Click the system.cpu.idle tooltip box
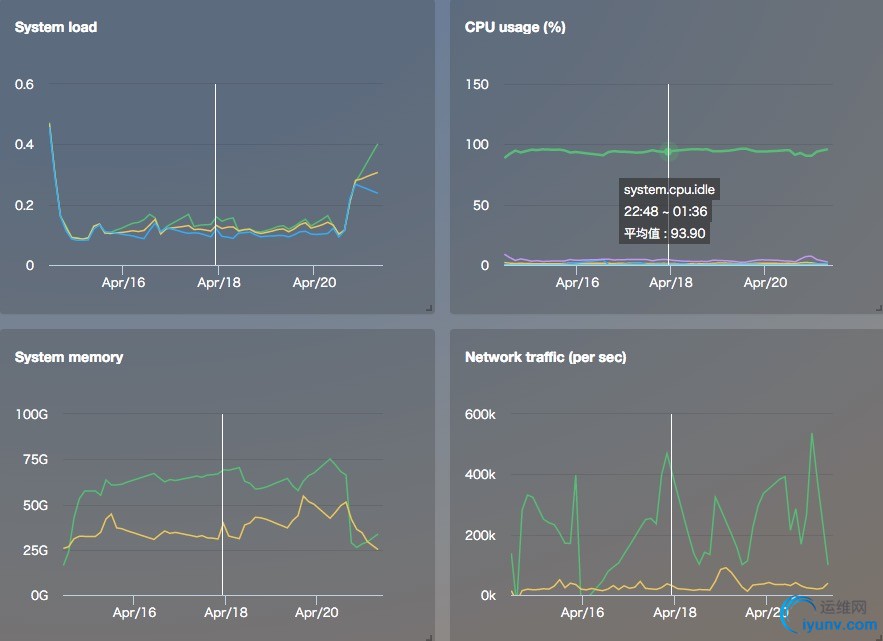Screen dimensions: 883x641 pos(668,211)
